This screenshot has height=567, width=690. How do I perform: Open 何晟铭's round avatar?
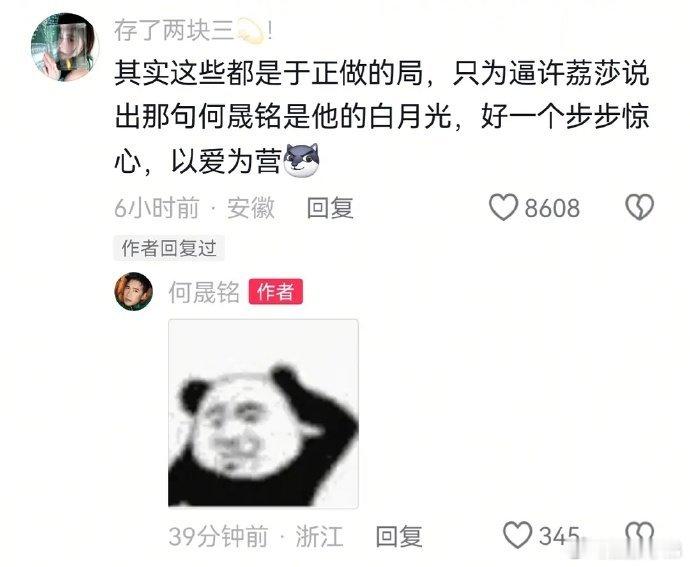pyautogui.click(x=134, y=291)
